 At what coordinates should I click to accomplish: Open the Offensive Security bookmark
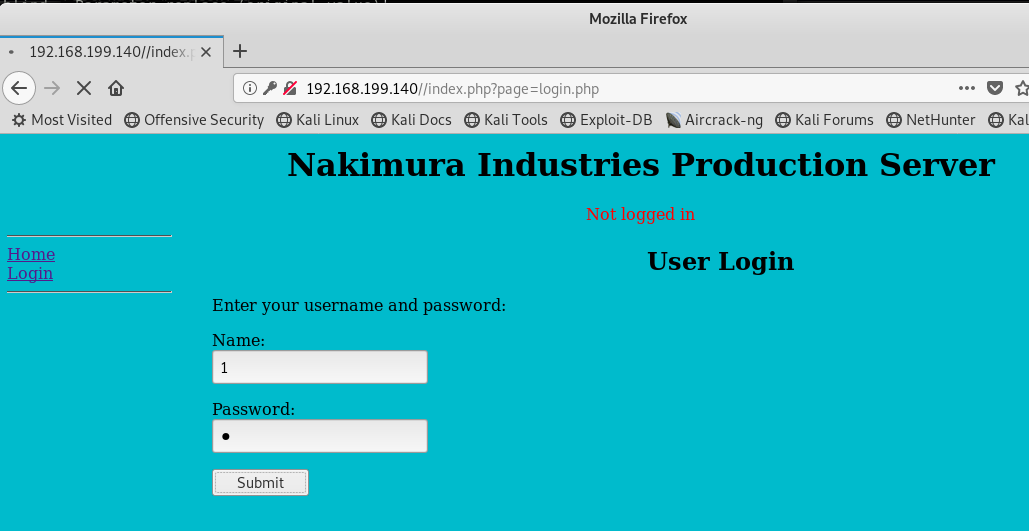(194, 120)
